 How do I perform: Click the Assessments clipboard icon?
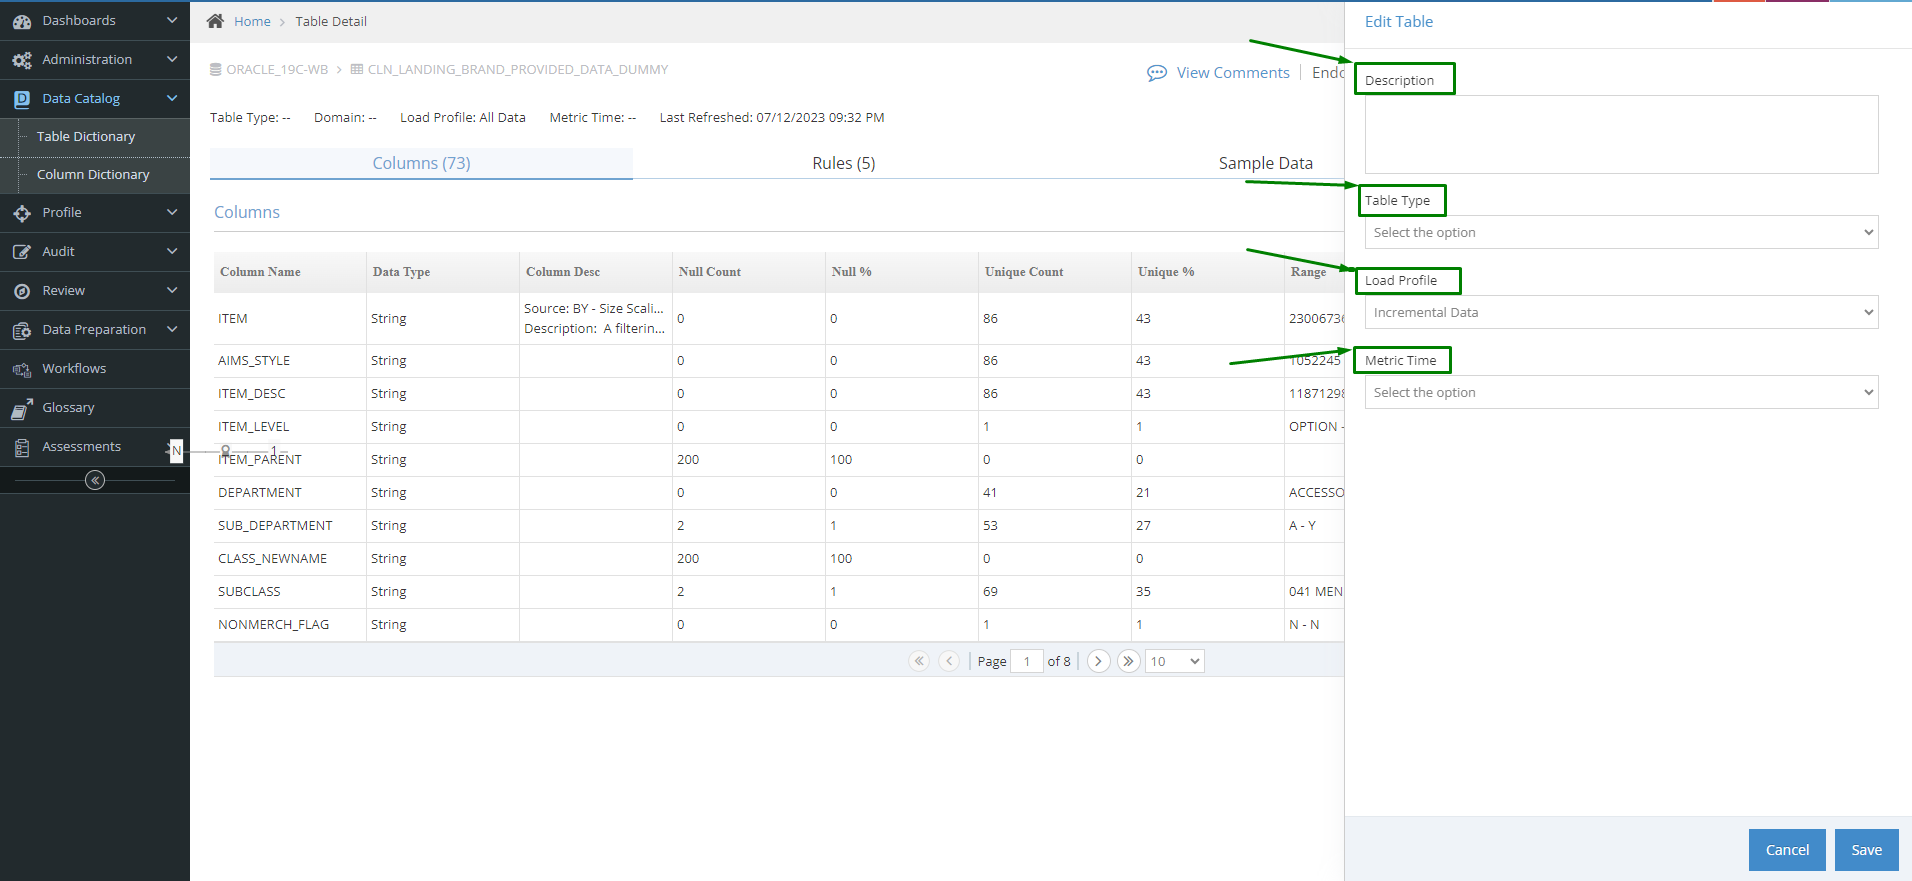coord(22,447)
